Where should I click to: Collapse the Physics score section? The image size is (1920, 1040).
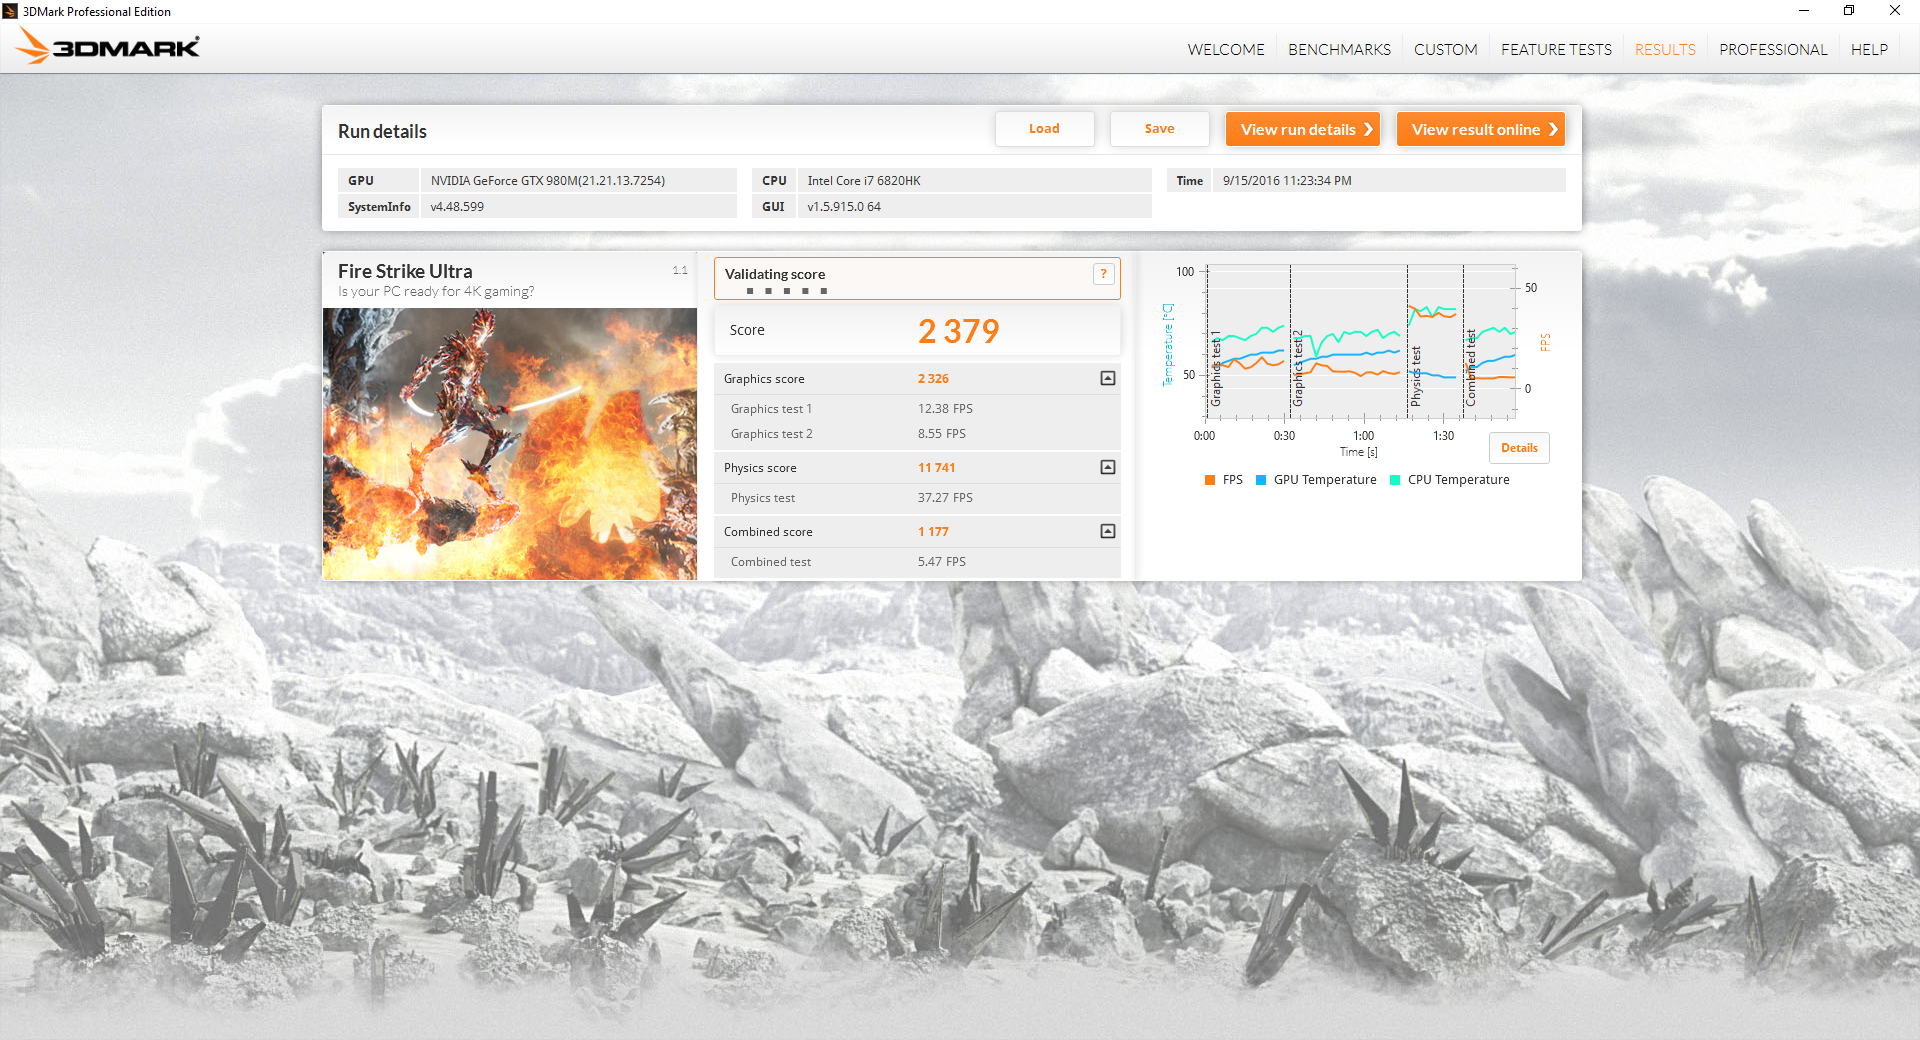point(1107,467)
